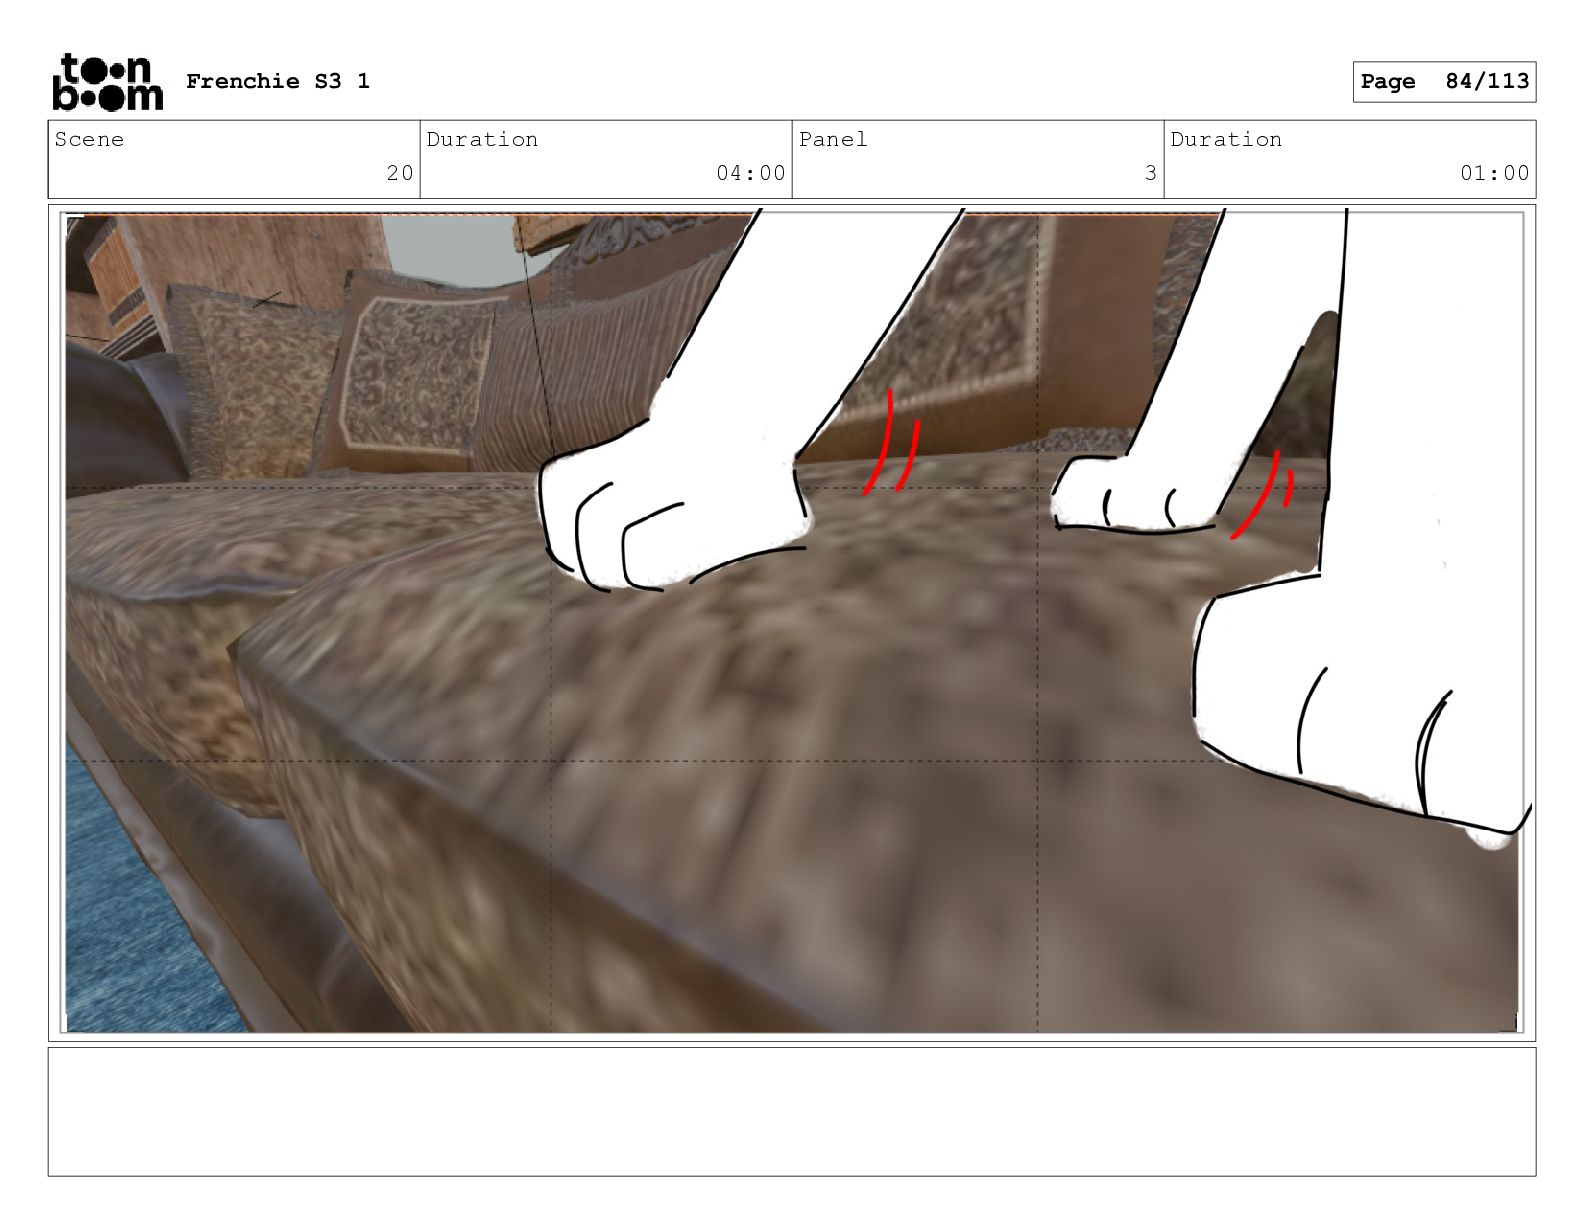Click the 'Page 84/113' page indicator
This screenshot has width=1584, height=1224.
[x=1444, y=81]
